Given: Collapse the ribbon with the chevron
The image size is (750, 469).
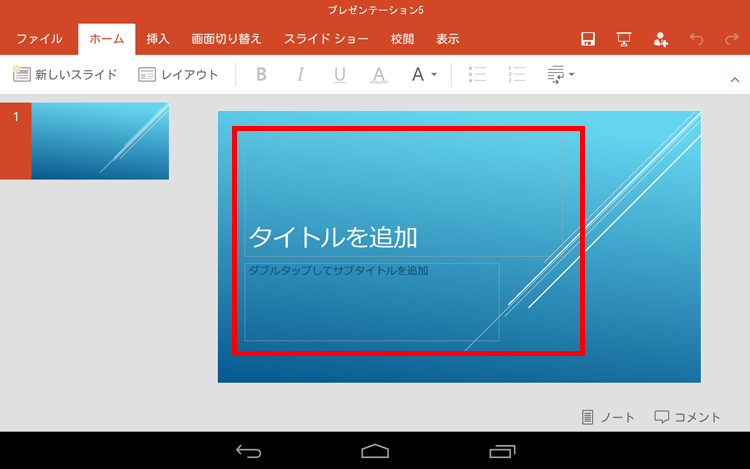Looking at the screenshot, I should [736, 78].
